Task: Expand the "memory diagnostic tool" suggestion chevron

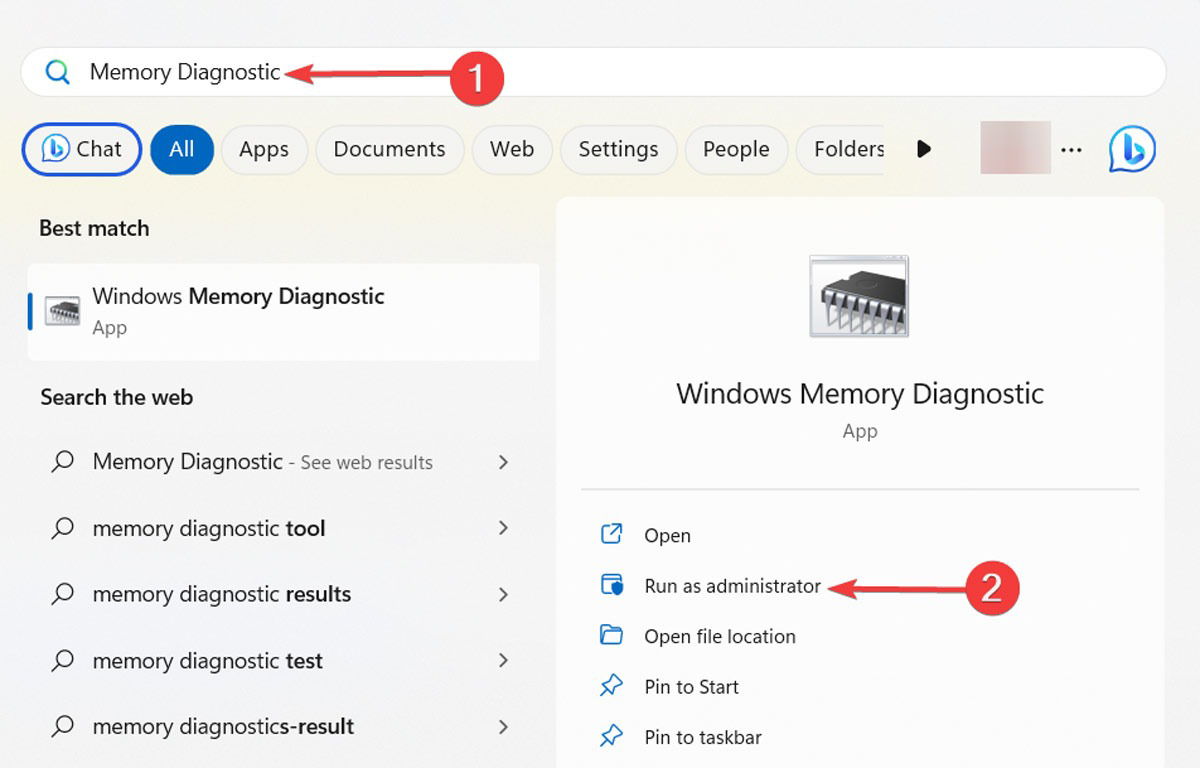Action: 503,528
